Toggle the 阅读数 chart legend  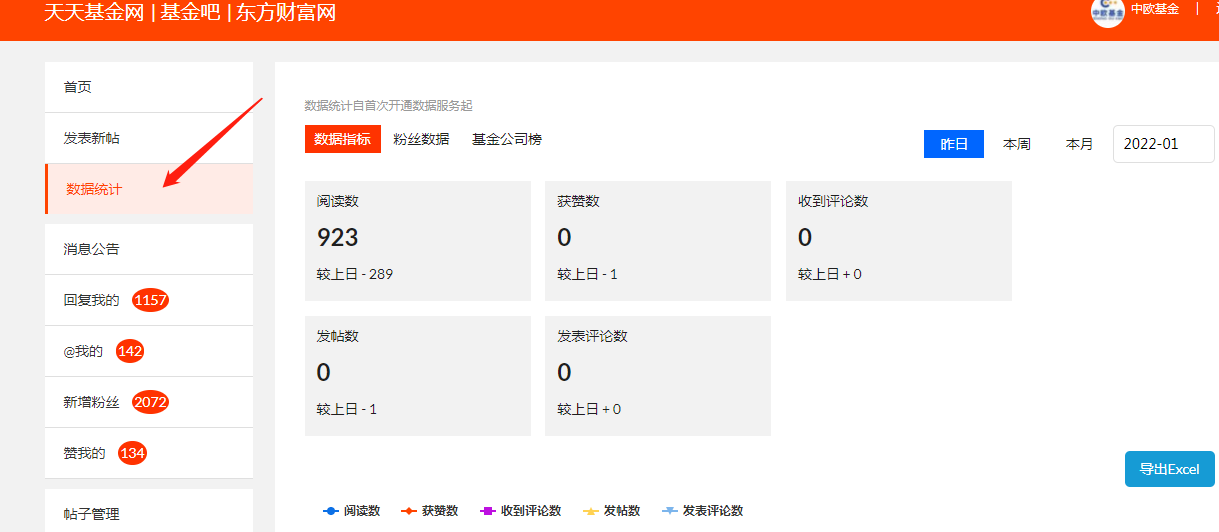[352, 510]
